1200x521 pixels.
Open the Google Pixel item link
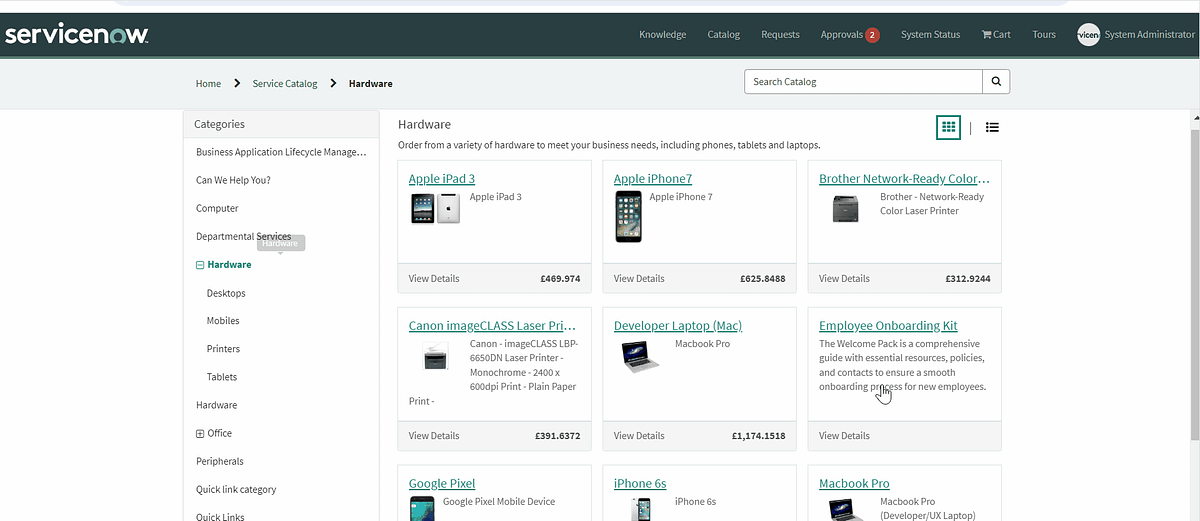pos(442,484)
